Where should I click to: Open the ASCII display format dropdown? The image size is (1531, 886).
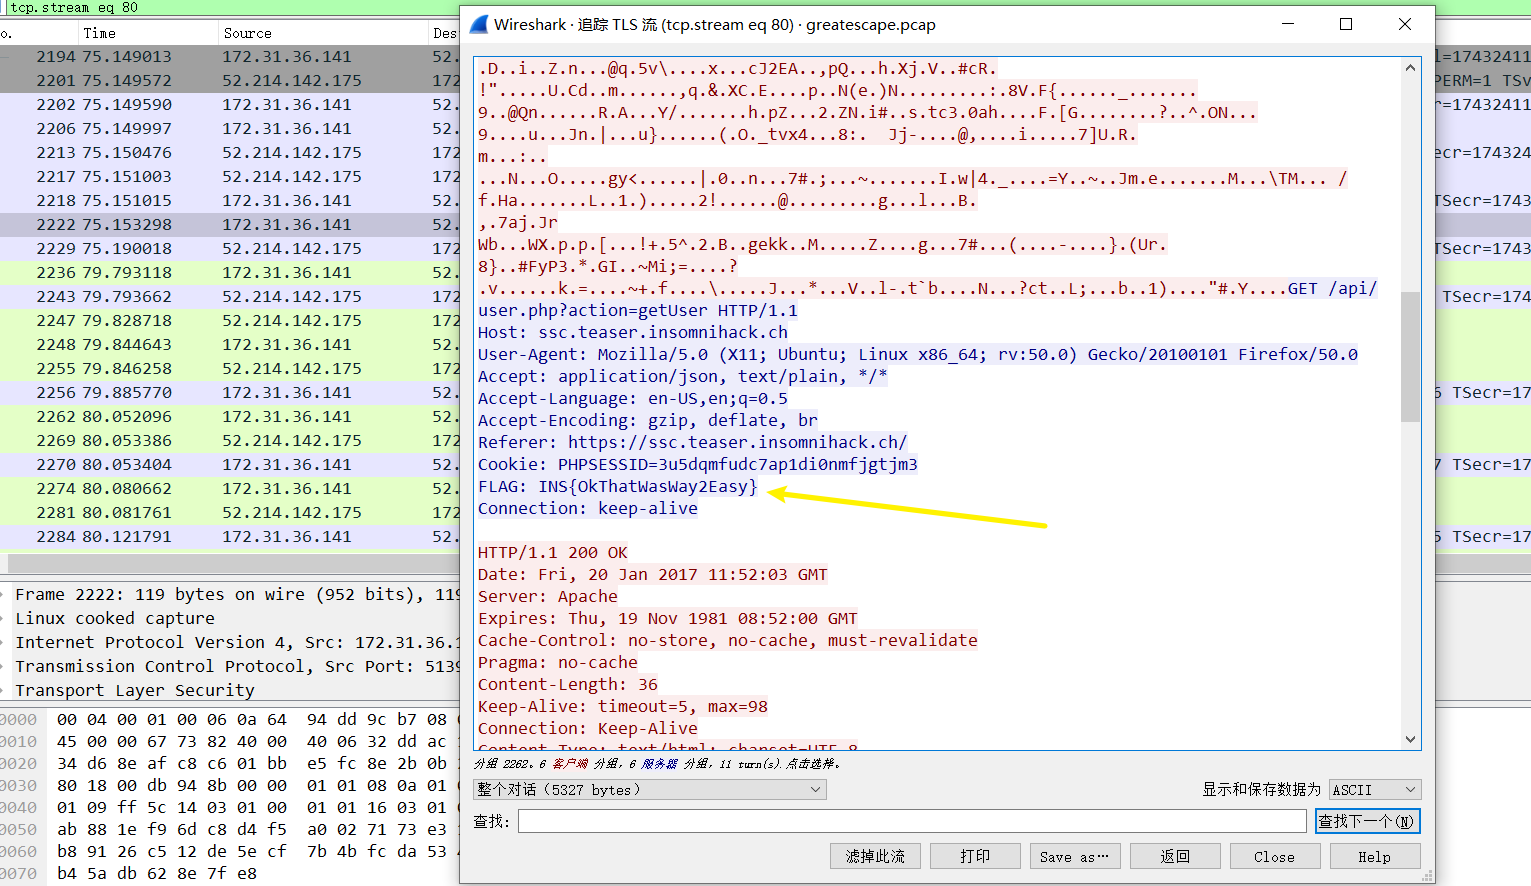[x=1374, y=790]
